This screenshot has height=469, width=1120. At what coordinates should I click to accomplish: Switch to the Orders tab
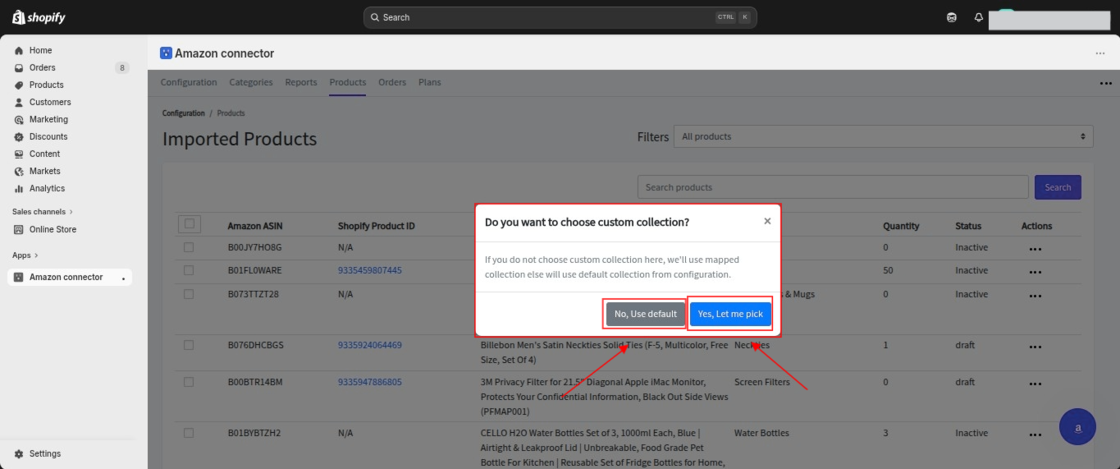[x=392, y=83]
